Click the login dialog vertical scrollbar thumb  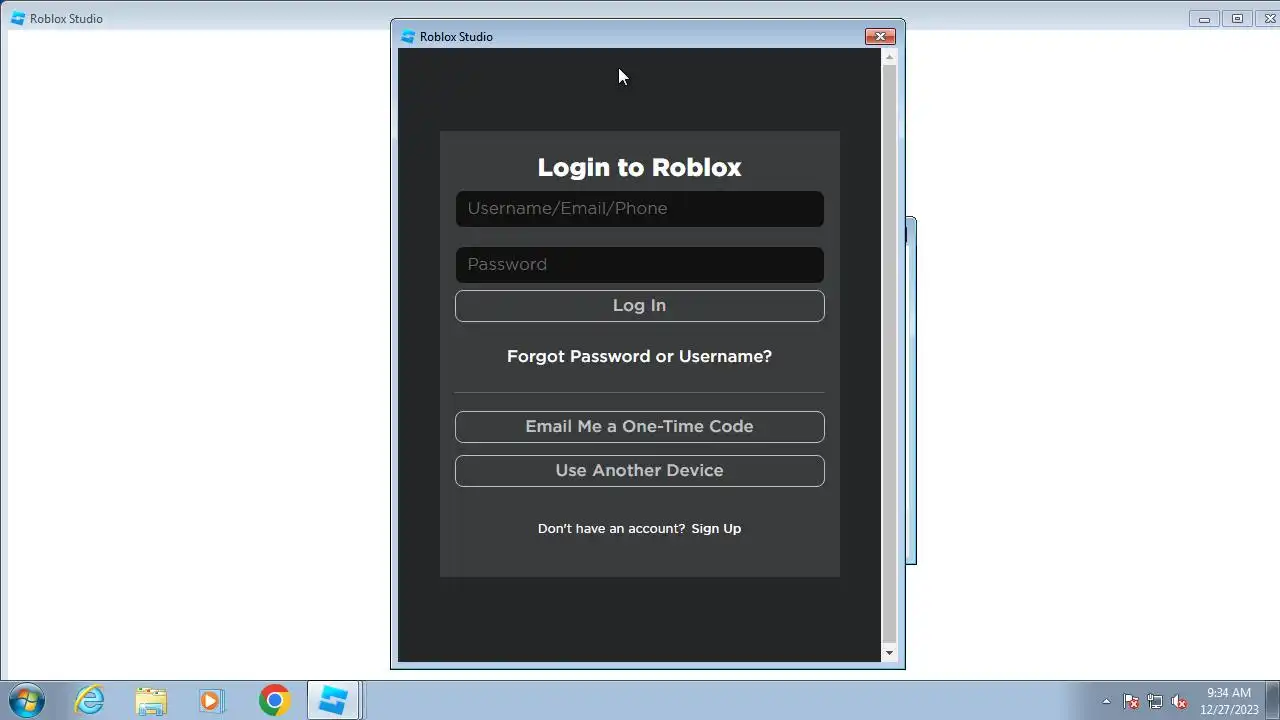889,355
